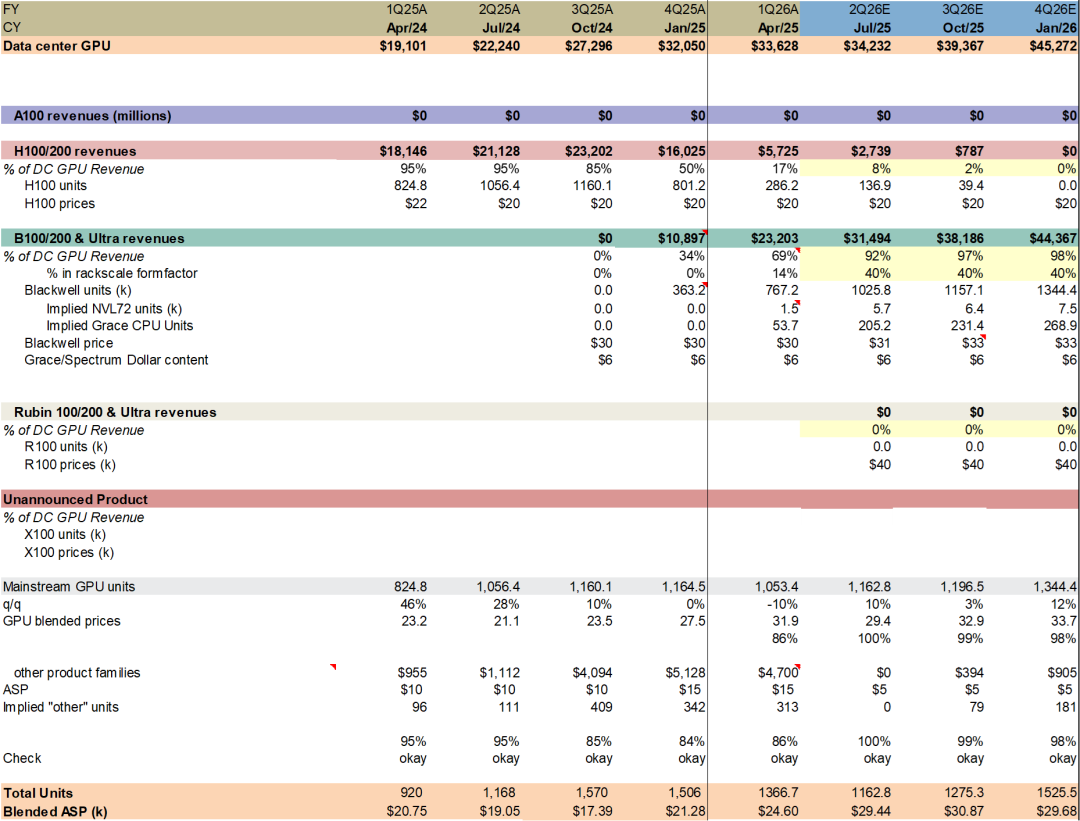
Task: Click Data center GPU value "$19,101"
Action: 404,46
